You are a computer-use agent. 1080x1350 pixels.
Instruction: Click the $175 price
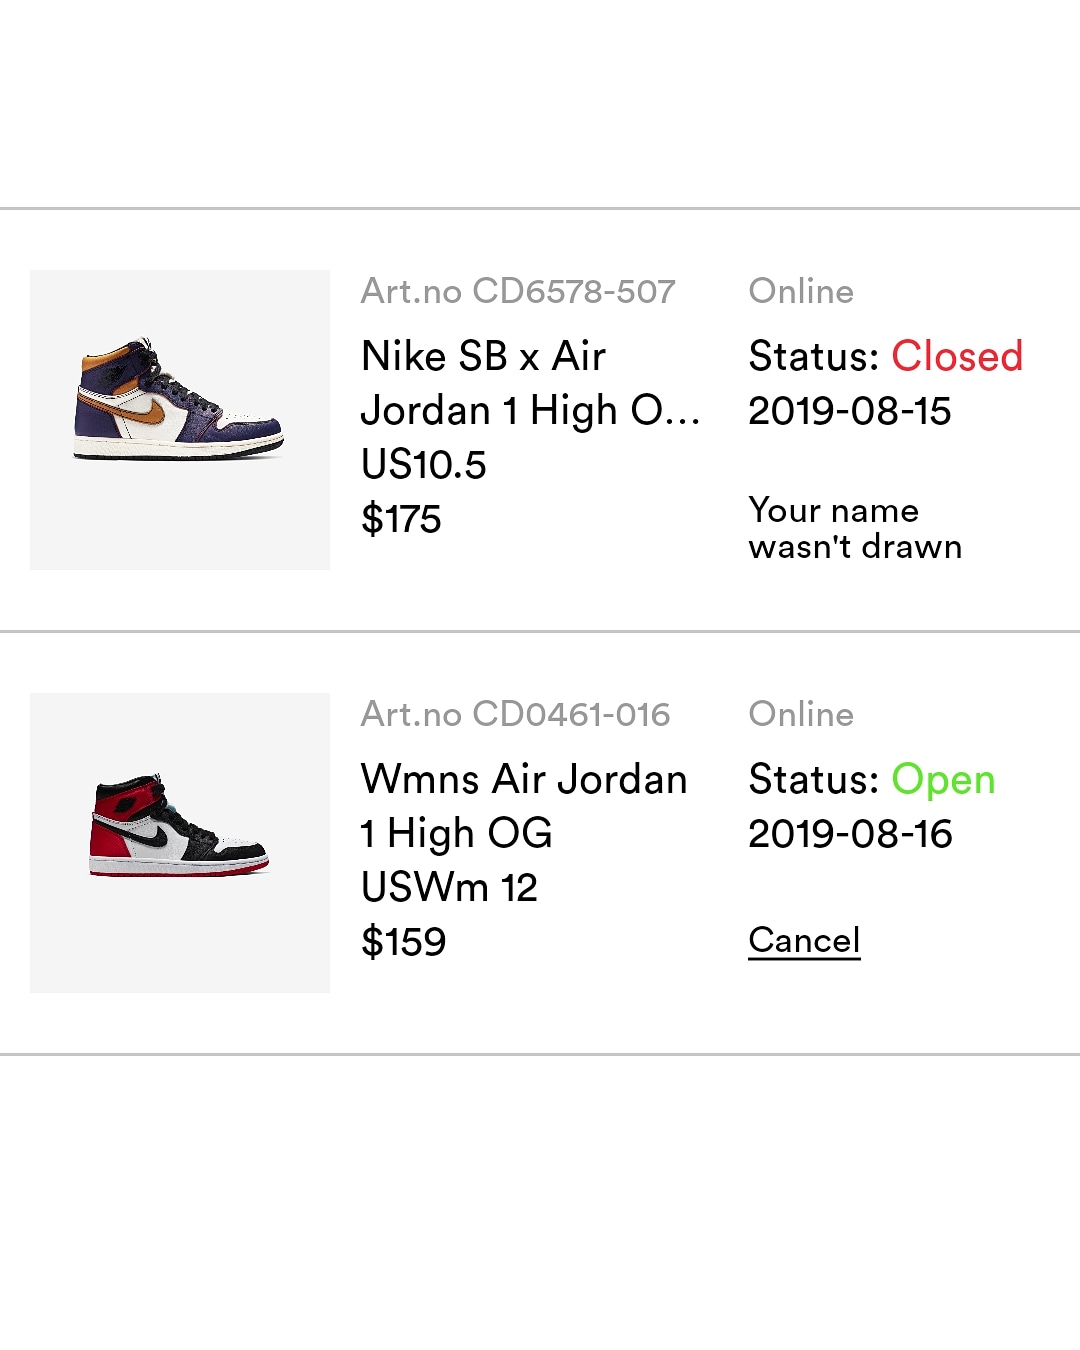[401, 519]
